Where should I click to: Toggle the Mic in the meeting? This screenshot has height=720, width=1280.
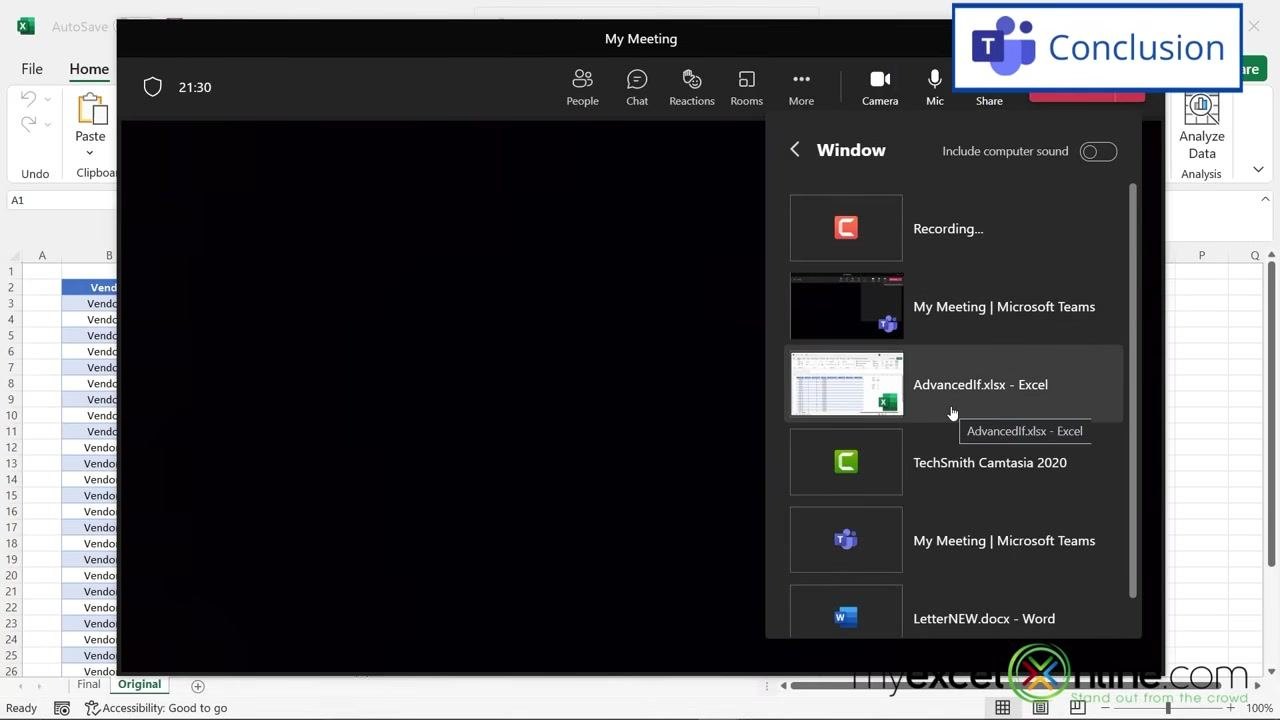935,87
